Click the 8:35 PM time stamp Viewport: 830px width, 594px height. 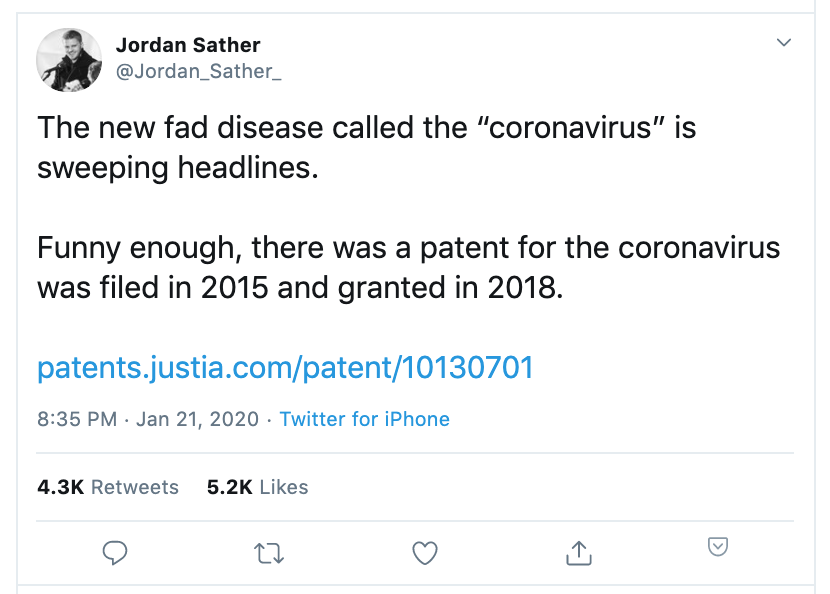[x=77, y=419]
